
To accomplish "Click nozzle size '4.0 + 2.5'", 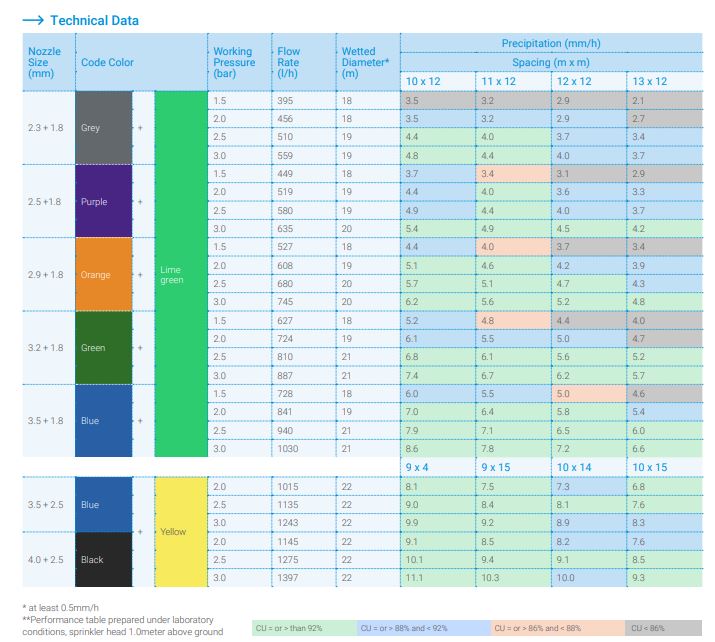I will (x=46, y=559).
